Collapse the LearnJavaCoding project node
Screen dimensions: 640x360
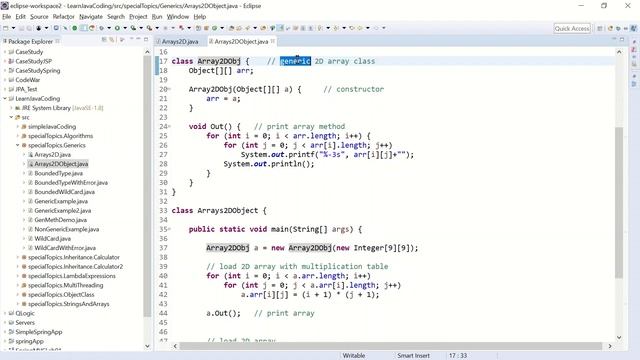pos(4,98)
